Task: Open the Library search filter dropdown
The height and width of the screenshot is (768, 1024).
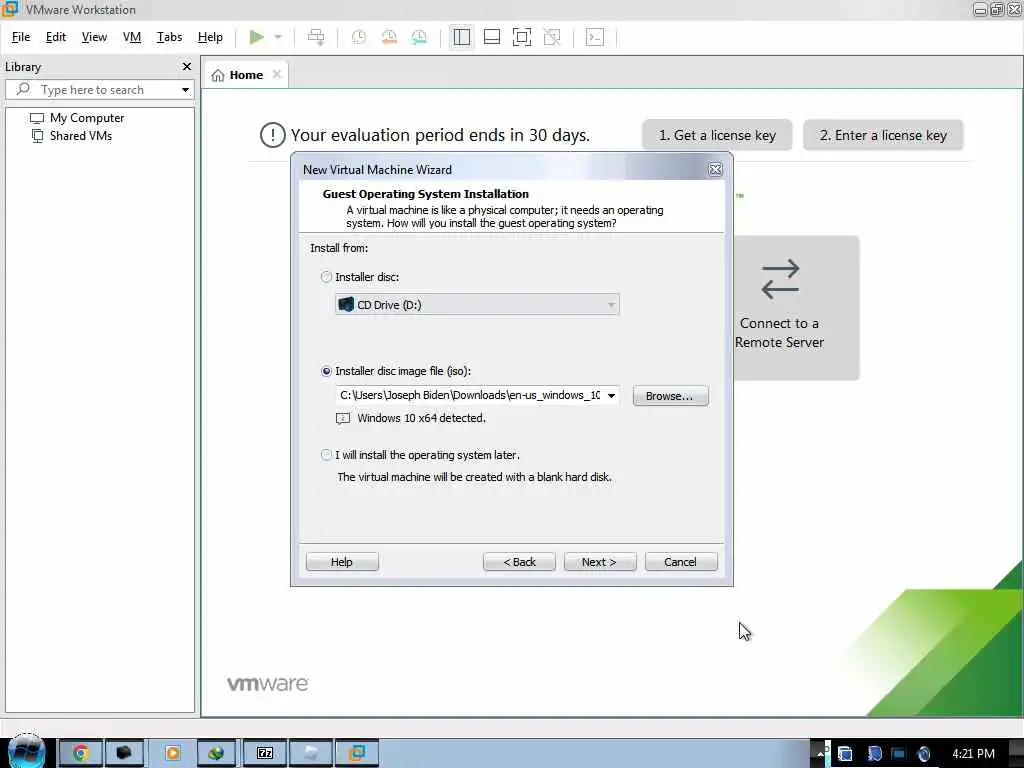Action: tap(185, 89)
